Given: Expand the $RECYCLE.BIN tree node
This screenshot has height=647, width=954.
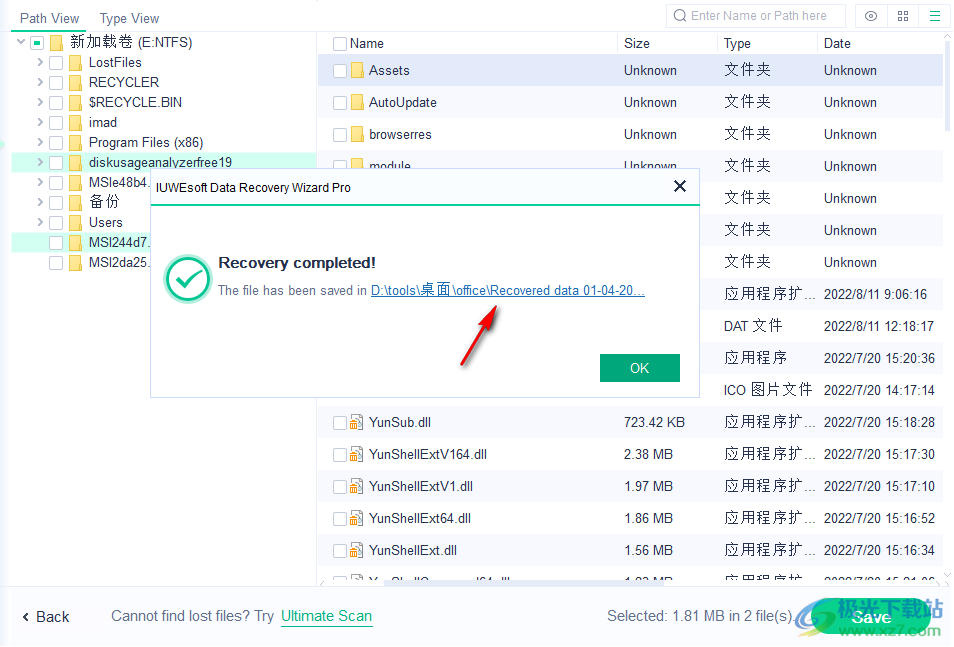Looking at the screenshot, I should (40, 102).
